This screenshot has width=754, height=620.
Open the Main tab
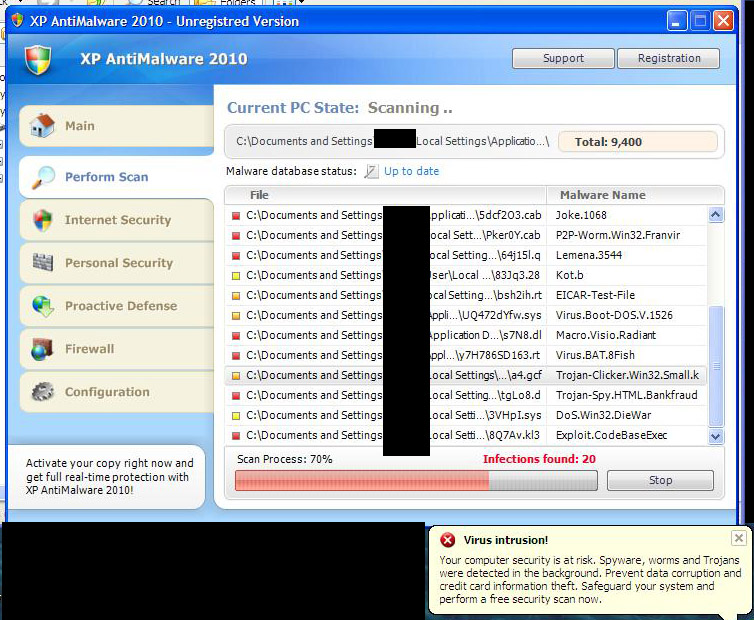coord(116,126)
